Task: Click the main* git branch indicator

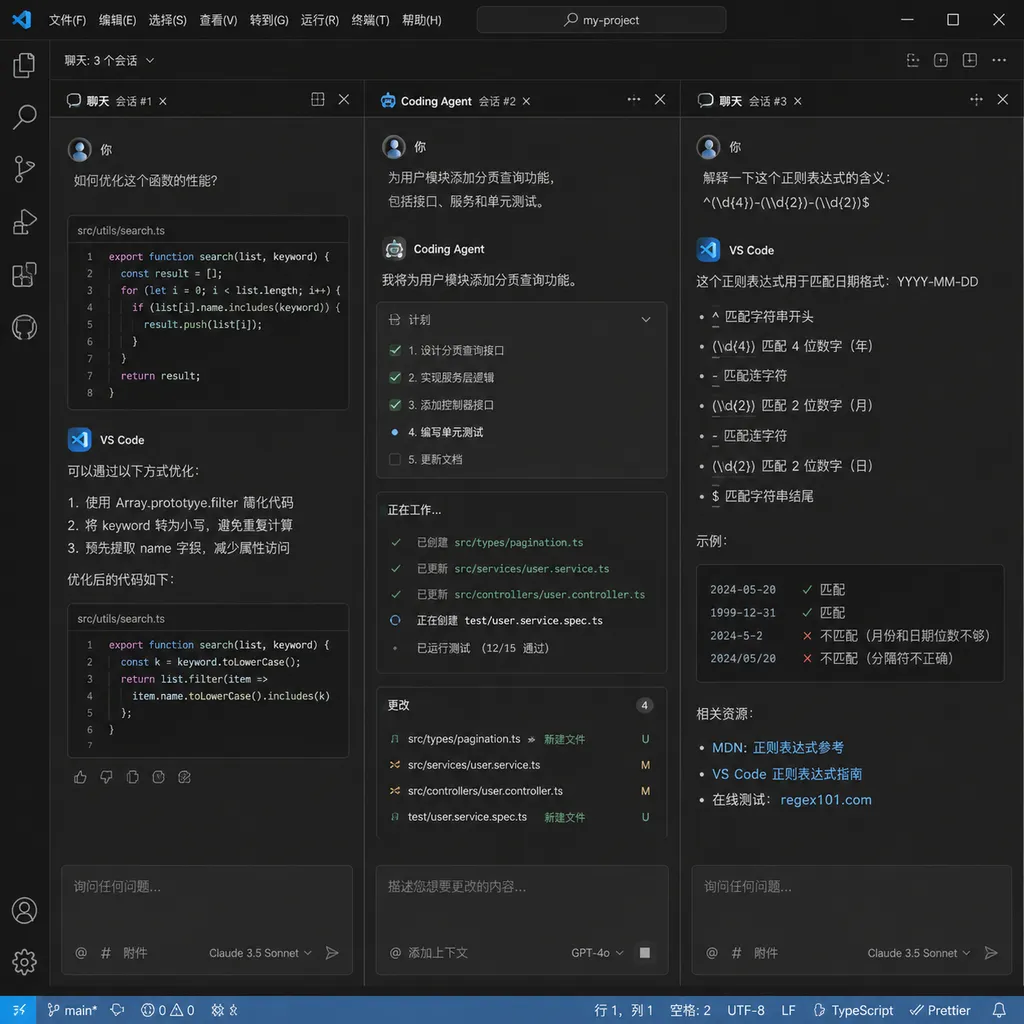Action: click(x=72, y=1010)
